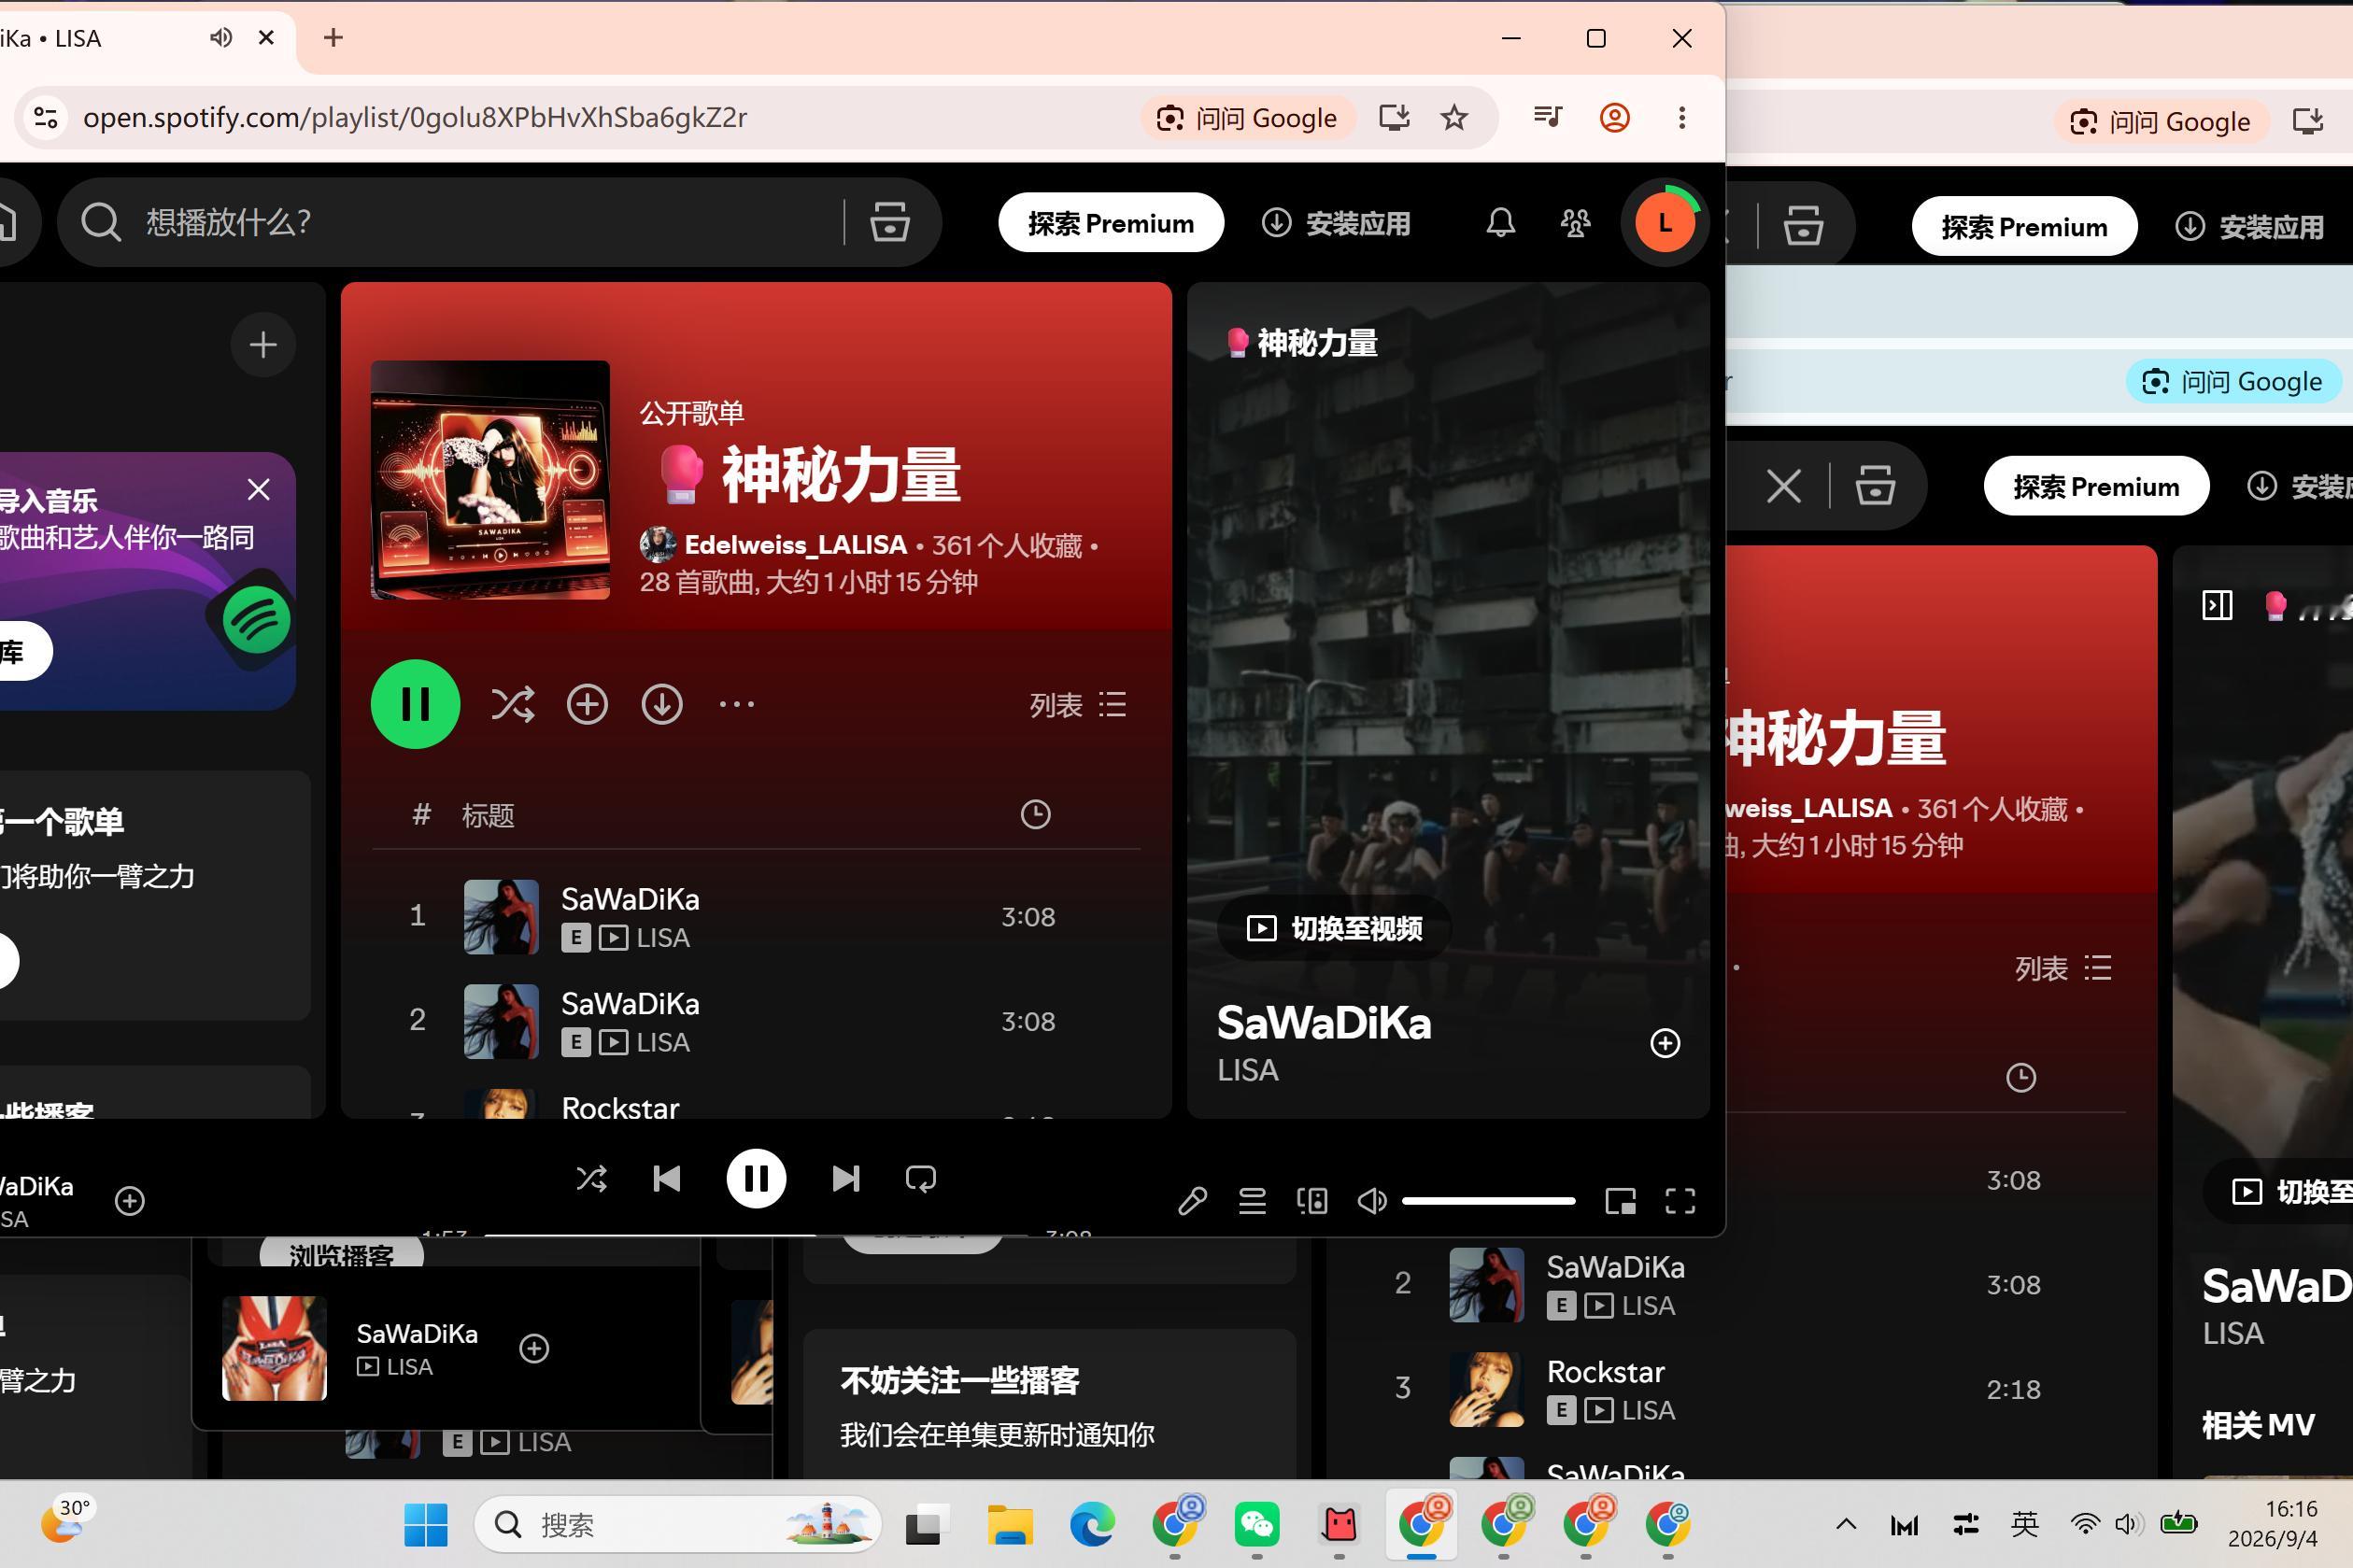Open the LISA artist link under the right panel title
The width and height of the screenshot is (2353, 1568).
[x=1247, y=1070]
